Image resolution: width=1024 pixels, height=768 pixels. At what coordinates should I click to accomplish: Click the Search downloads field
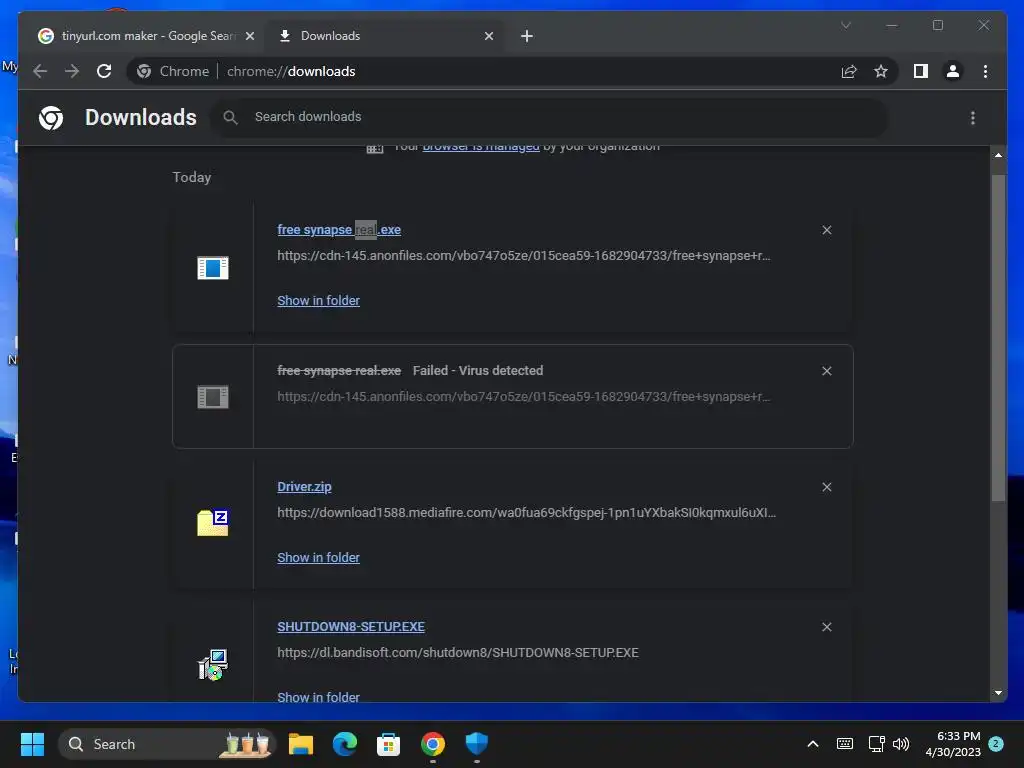549,117
